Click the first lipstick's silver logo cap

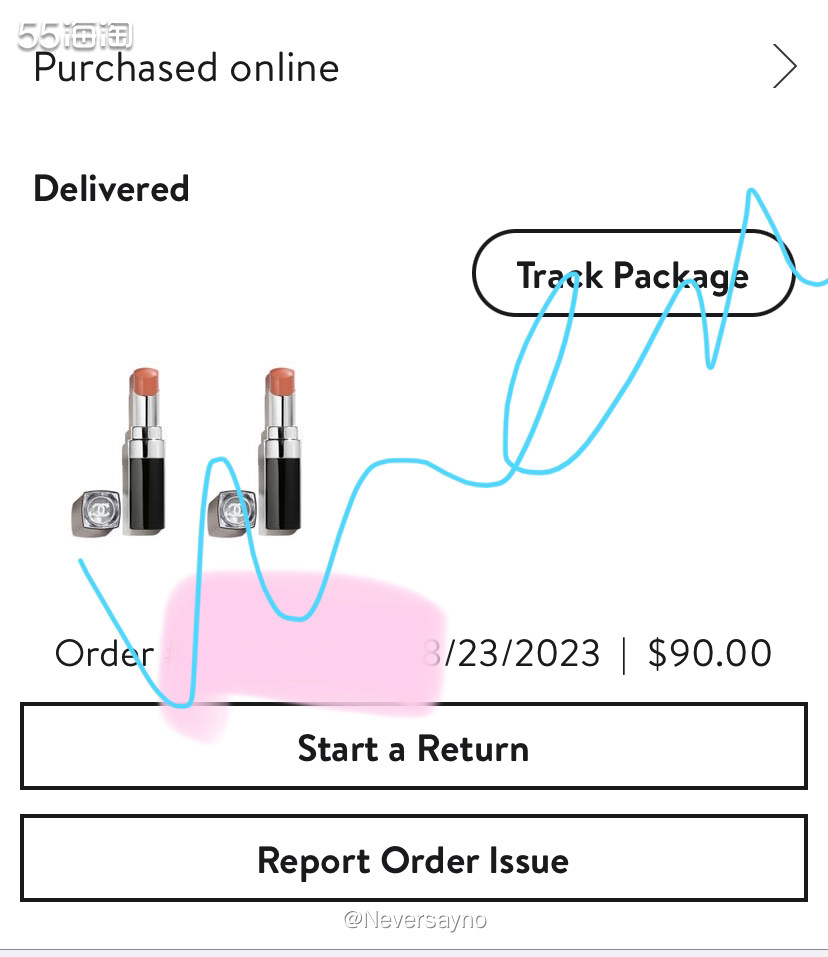click(96, 513)
